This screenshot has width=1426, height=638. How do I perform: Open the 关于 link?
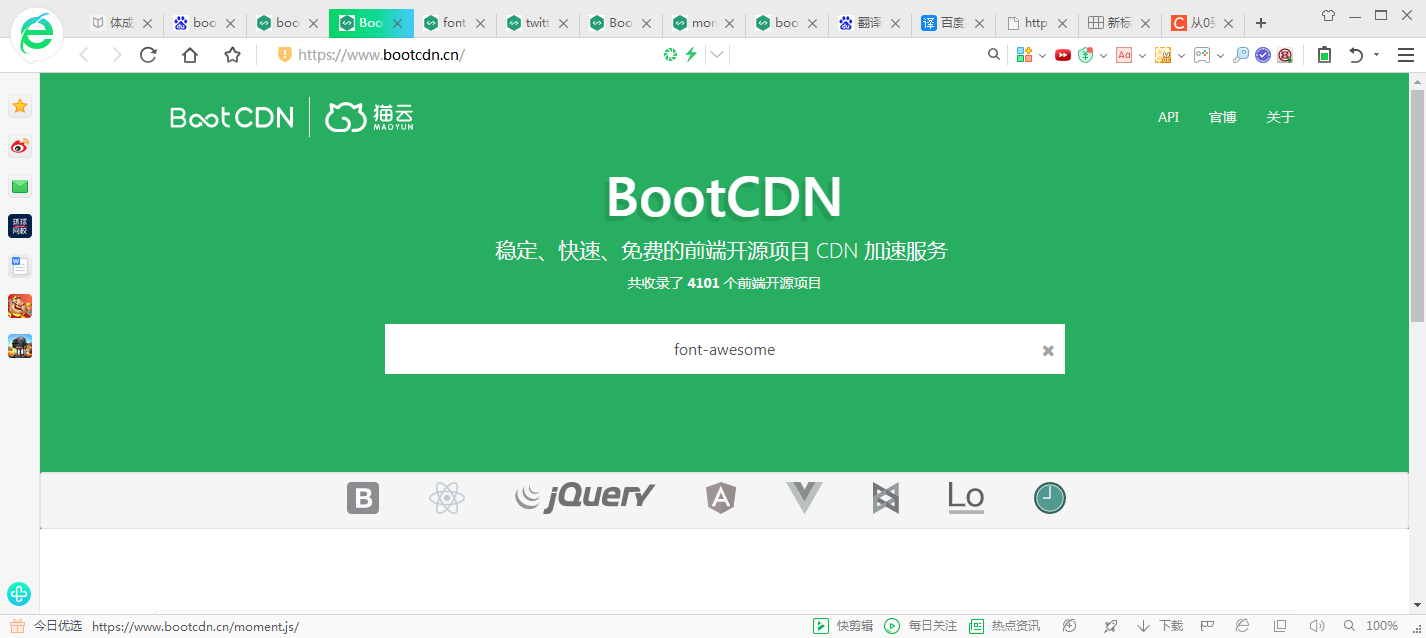tap(1280, 117)
